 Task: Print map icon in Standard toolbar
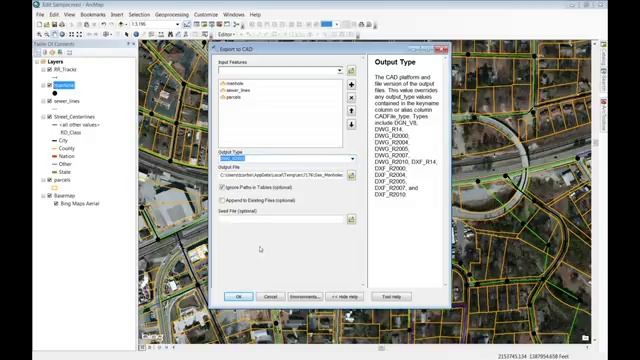pos(62,24)
